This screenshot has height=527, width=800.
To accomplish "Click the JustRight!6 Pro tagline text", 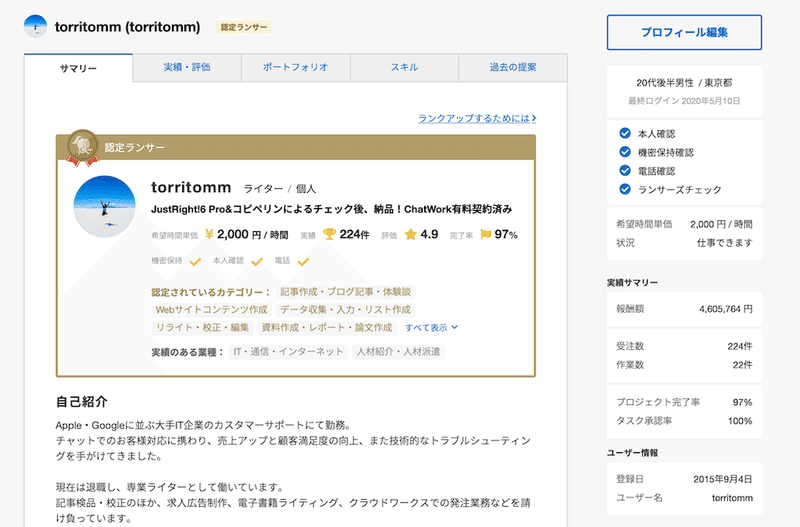I will coord(332,209).
